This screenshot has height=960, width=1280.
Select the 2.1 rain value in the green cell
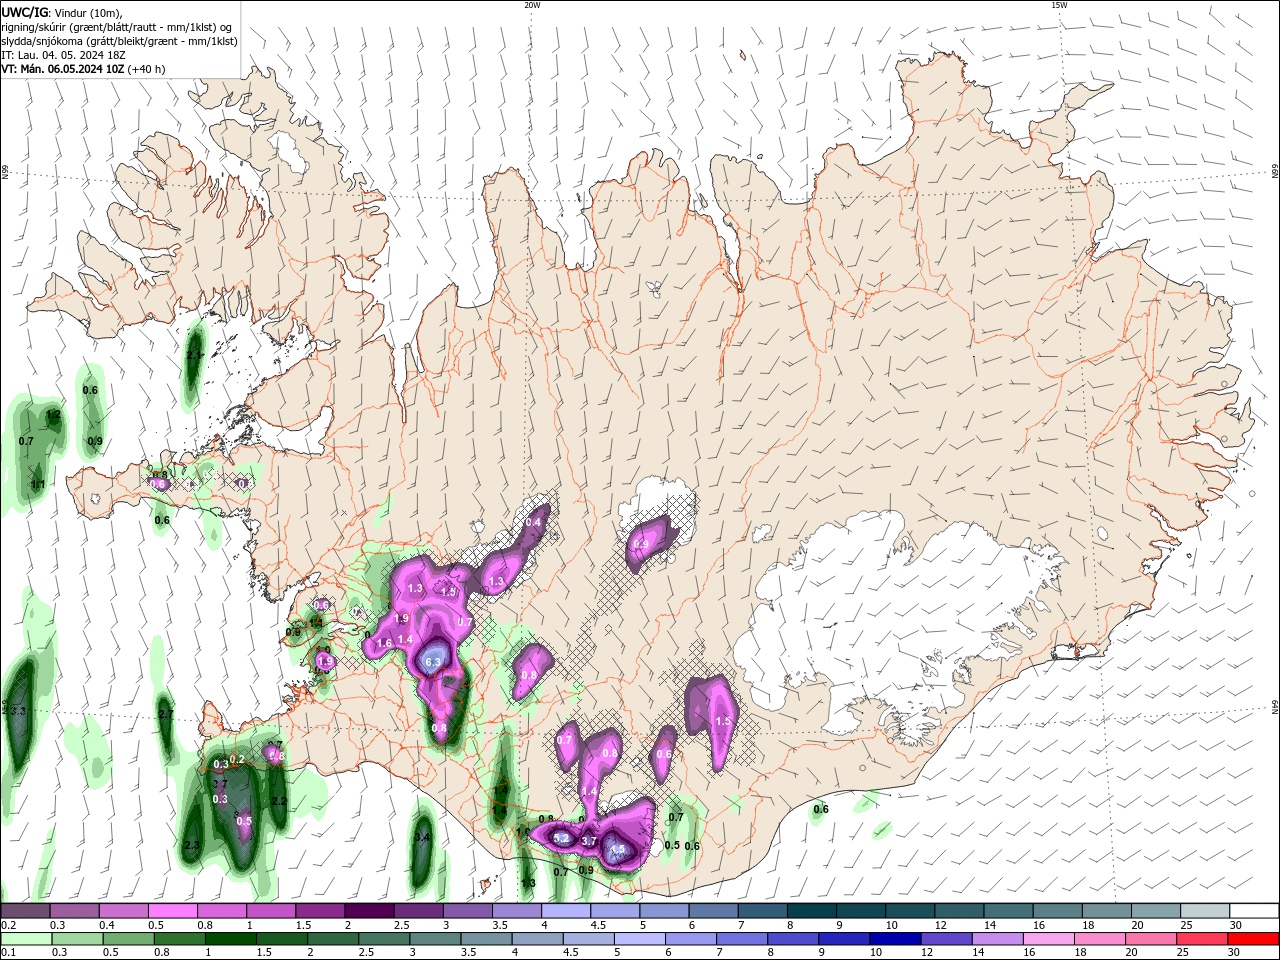pos(194,355)
